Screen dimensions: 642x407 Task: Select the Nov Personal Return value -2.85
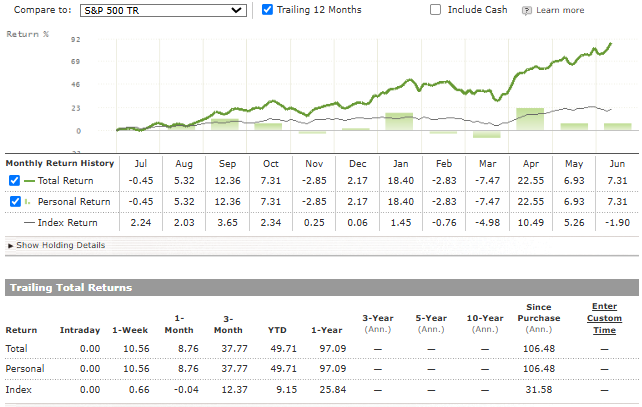(314, 201)
